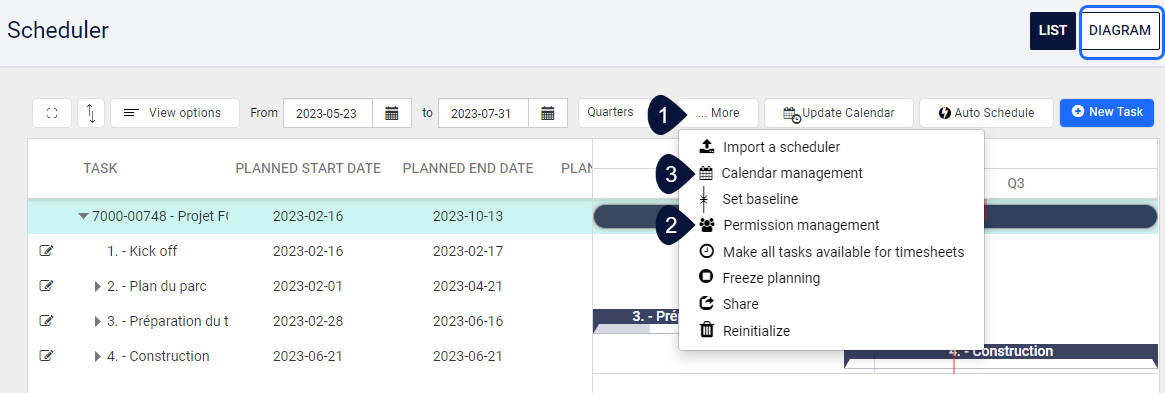The height and width of the screenshot is (393, 1165).
Task: Click the Auto Schedule button
Action: pyautogui.click(x=986, y=113)
